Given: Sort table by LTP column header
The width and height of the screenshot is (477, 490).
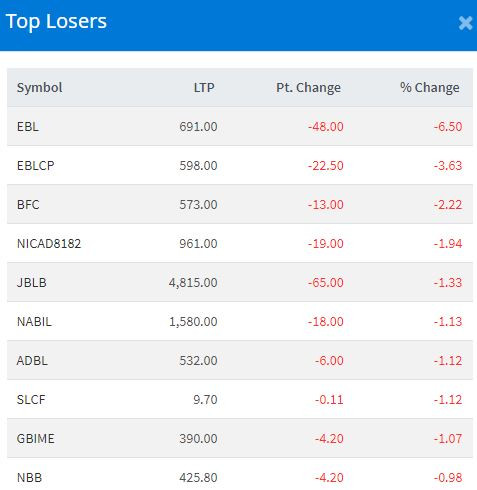Looking at the screenshot, I should (x=204, y=88).
